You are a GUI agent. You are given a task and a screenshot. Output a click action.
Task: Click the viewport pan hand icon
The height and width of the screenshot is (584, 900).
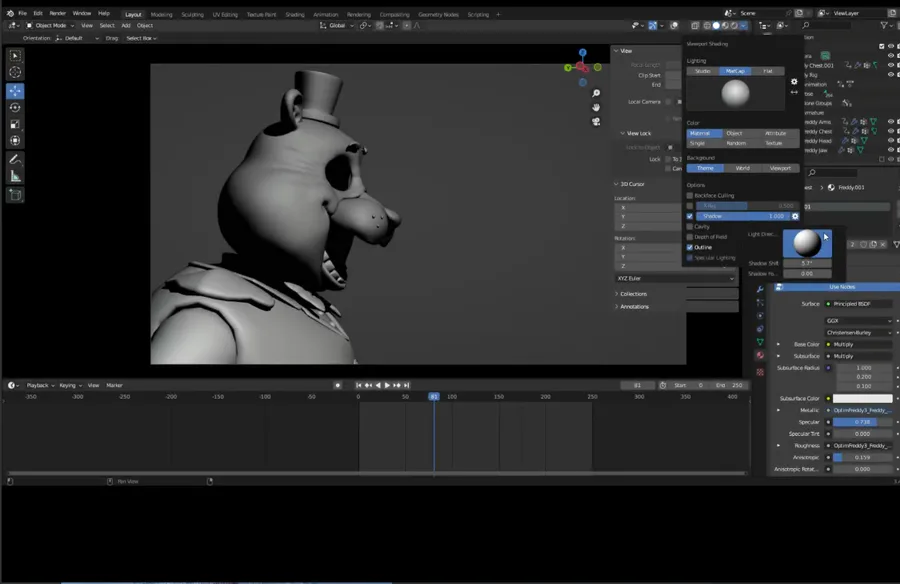tap(596, 107)
